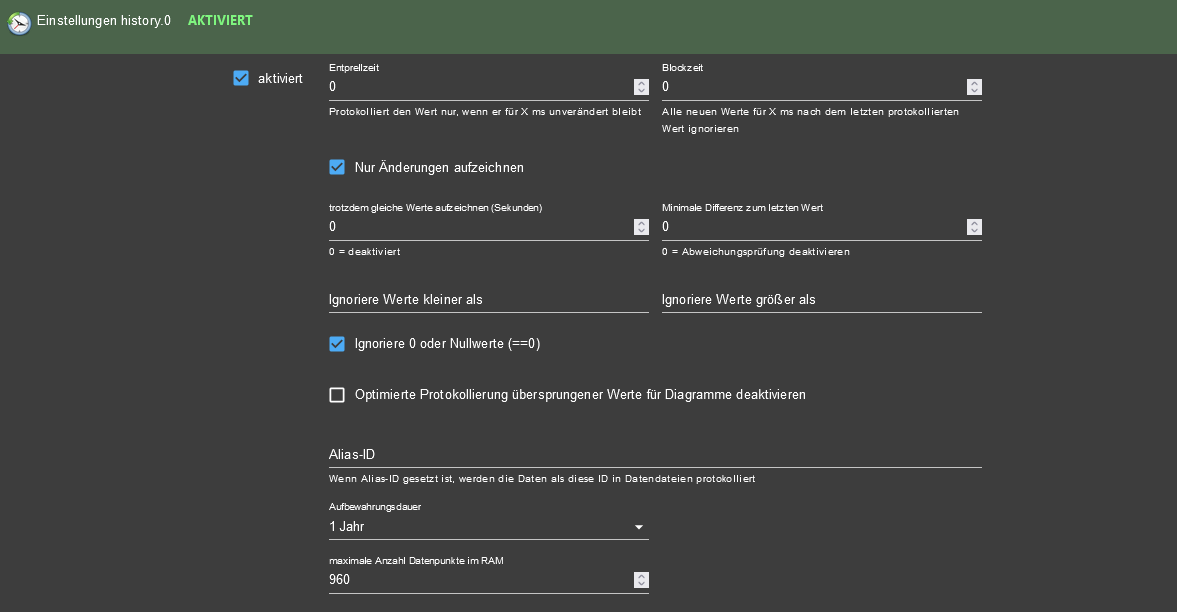This screenshot has height=612, width=1177.
Task: Click the Alias-ID text field
Action: 655,455
